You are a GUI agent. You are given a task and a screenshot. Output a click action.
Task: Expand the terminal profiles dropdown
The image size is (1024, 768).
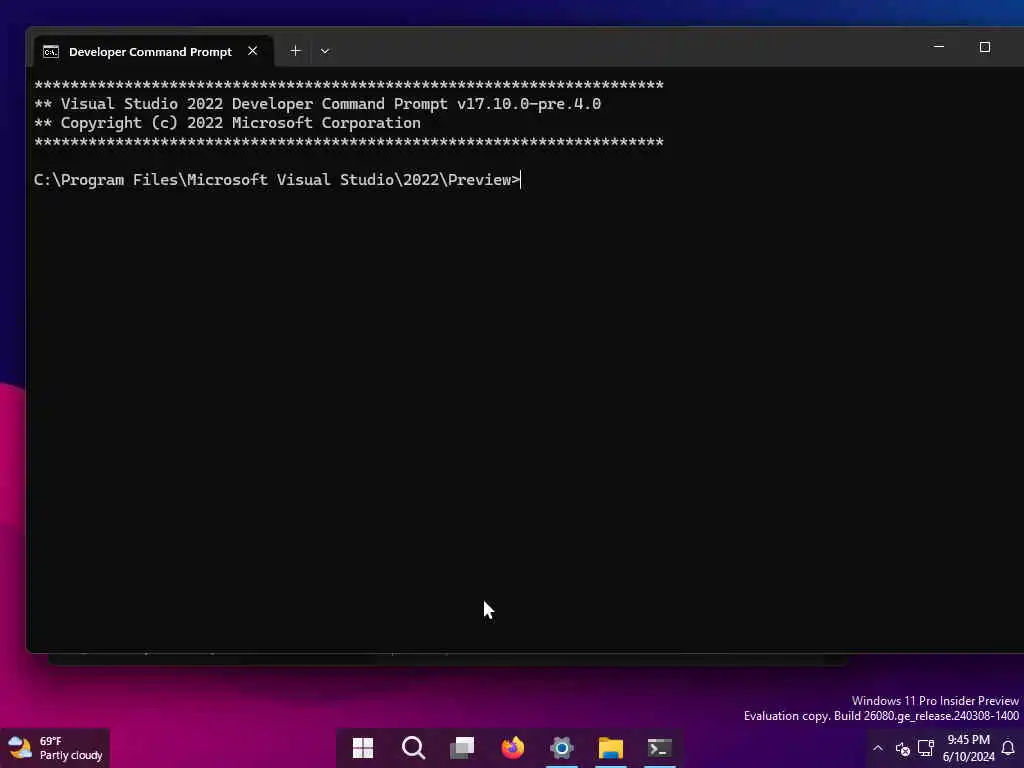pos(325,51)
